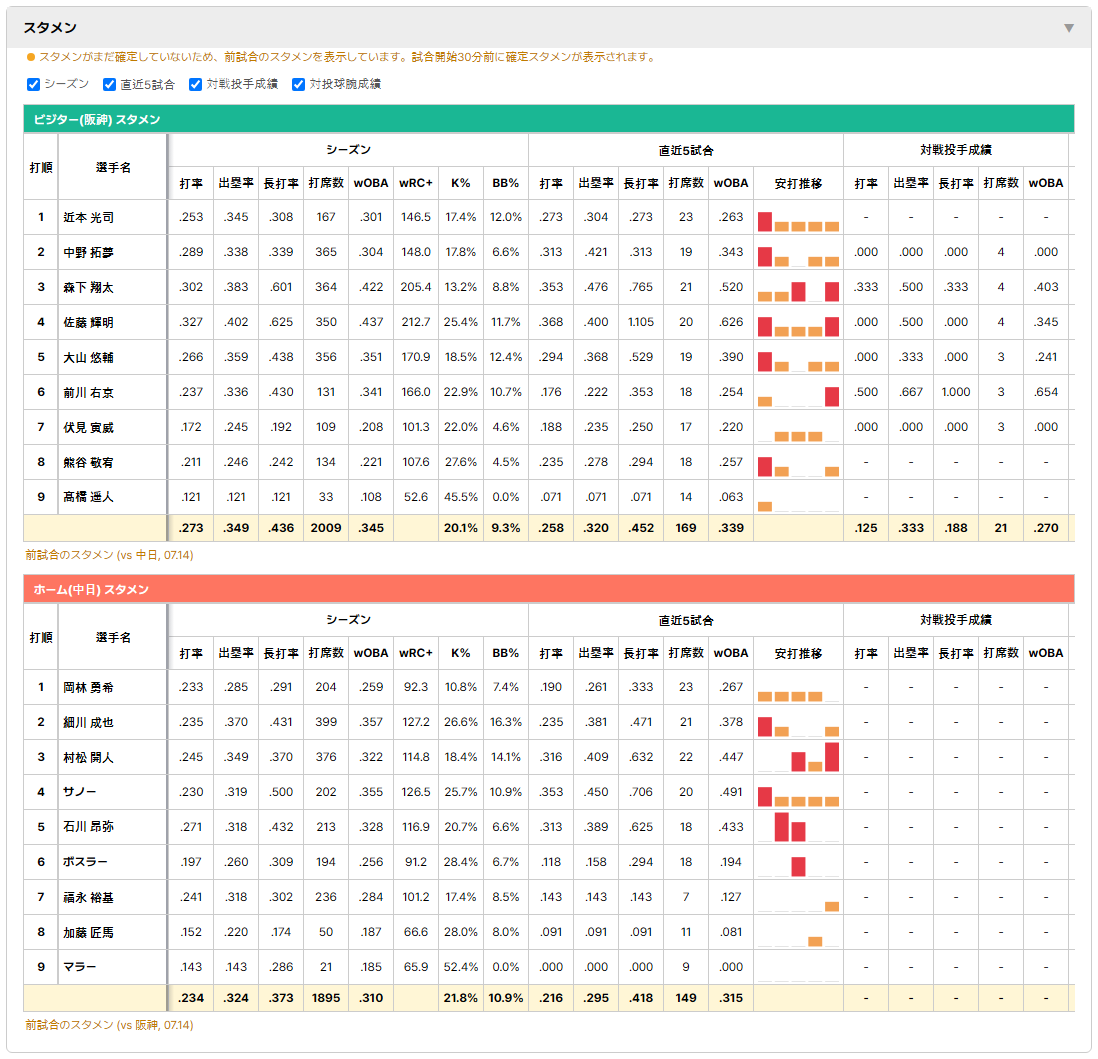1098x1059 pixels.
Task: Toggle the 直近5試合 checkbox
Action: point(109,85)
